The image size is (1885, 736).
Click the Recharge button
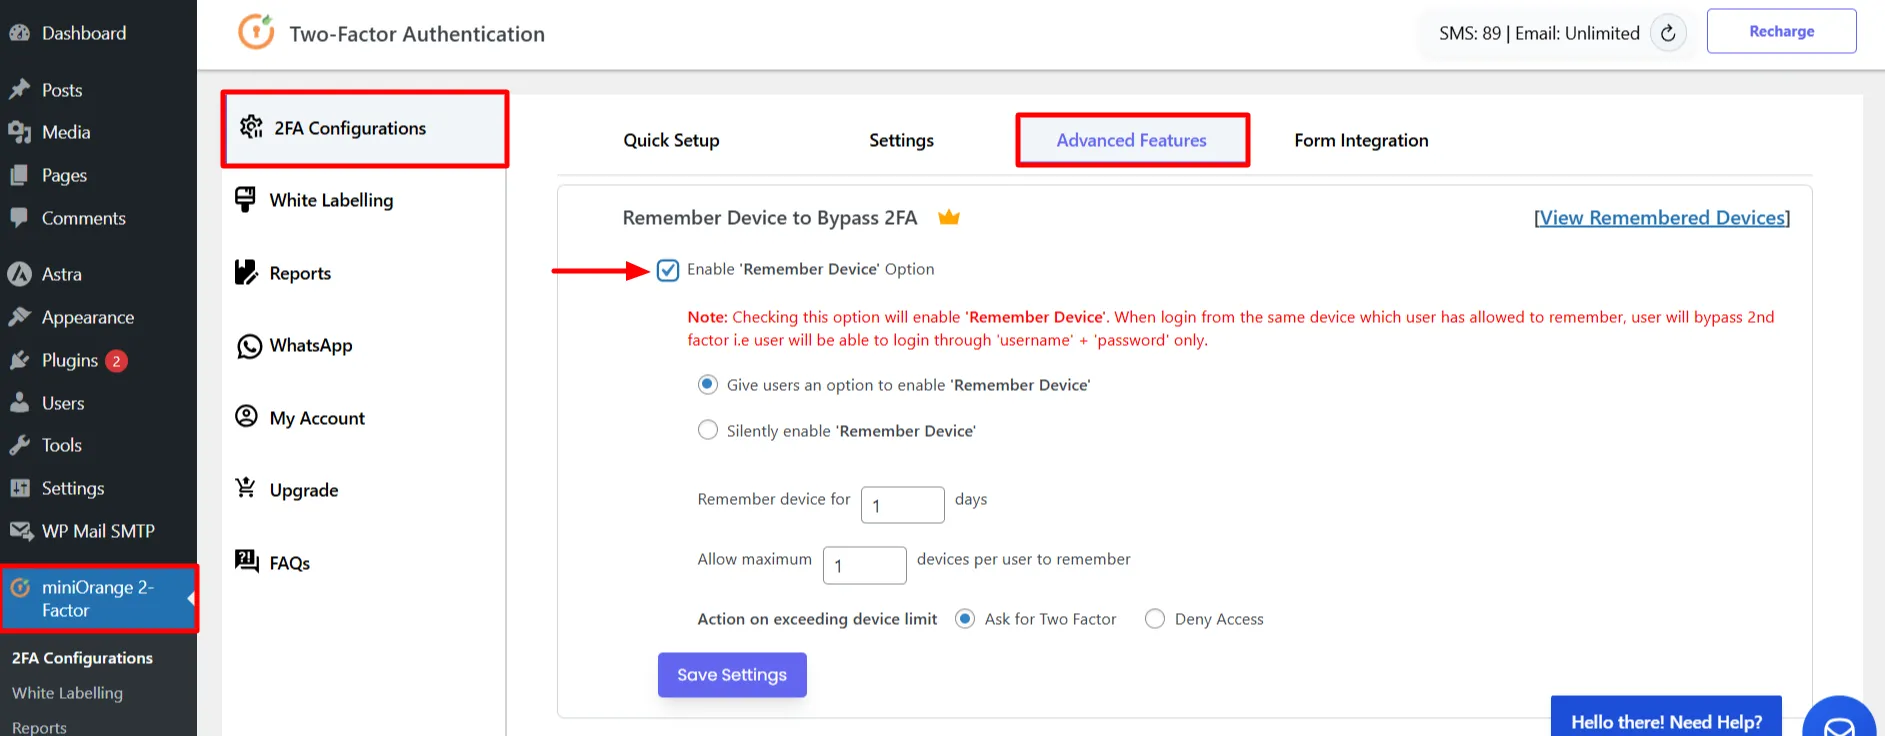click(x=1782, y=31)
